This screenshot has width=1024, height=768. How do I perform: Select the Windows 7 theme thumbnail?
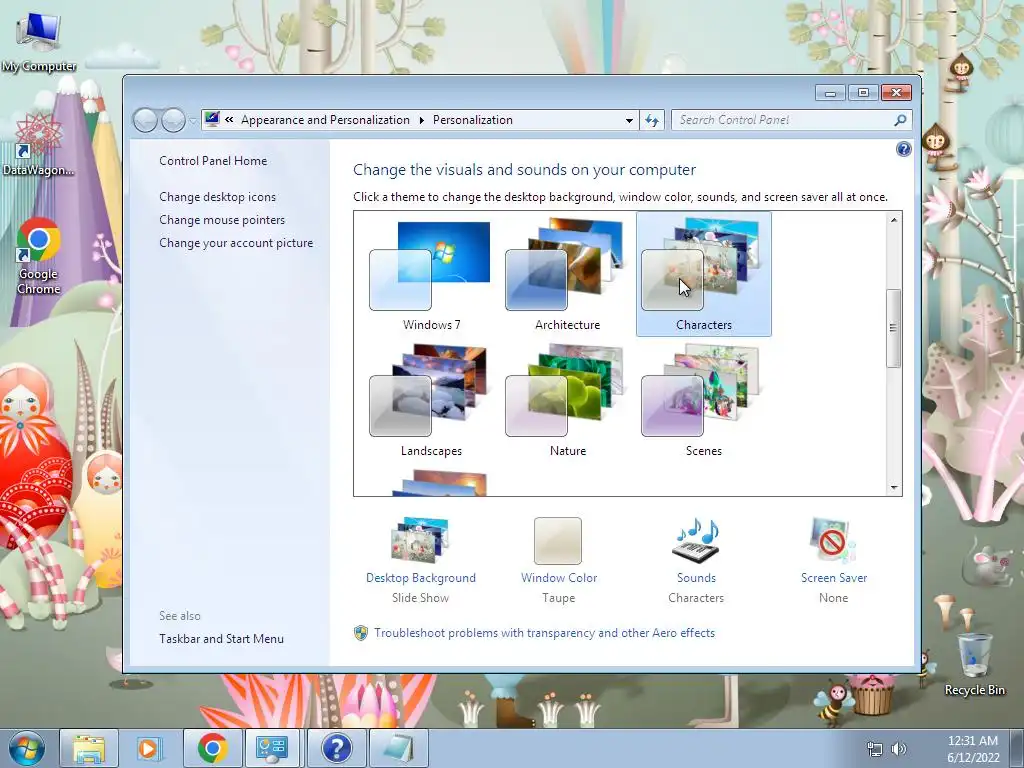tap(431, 274)
